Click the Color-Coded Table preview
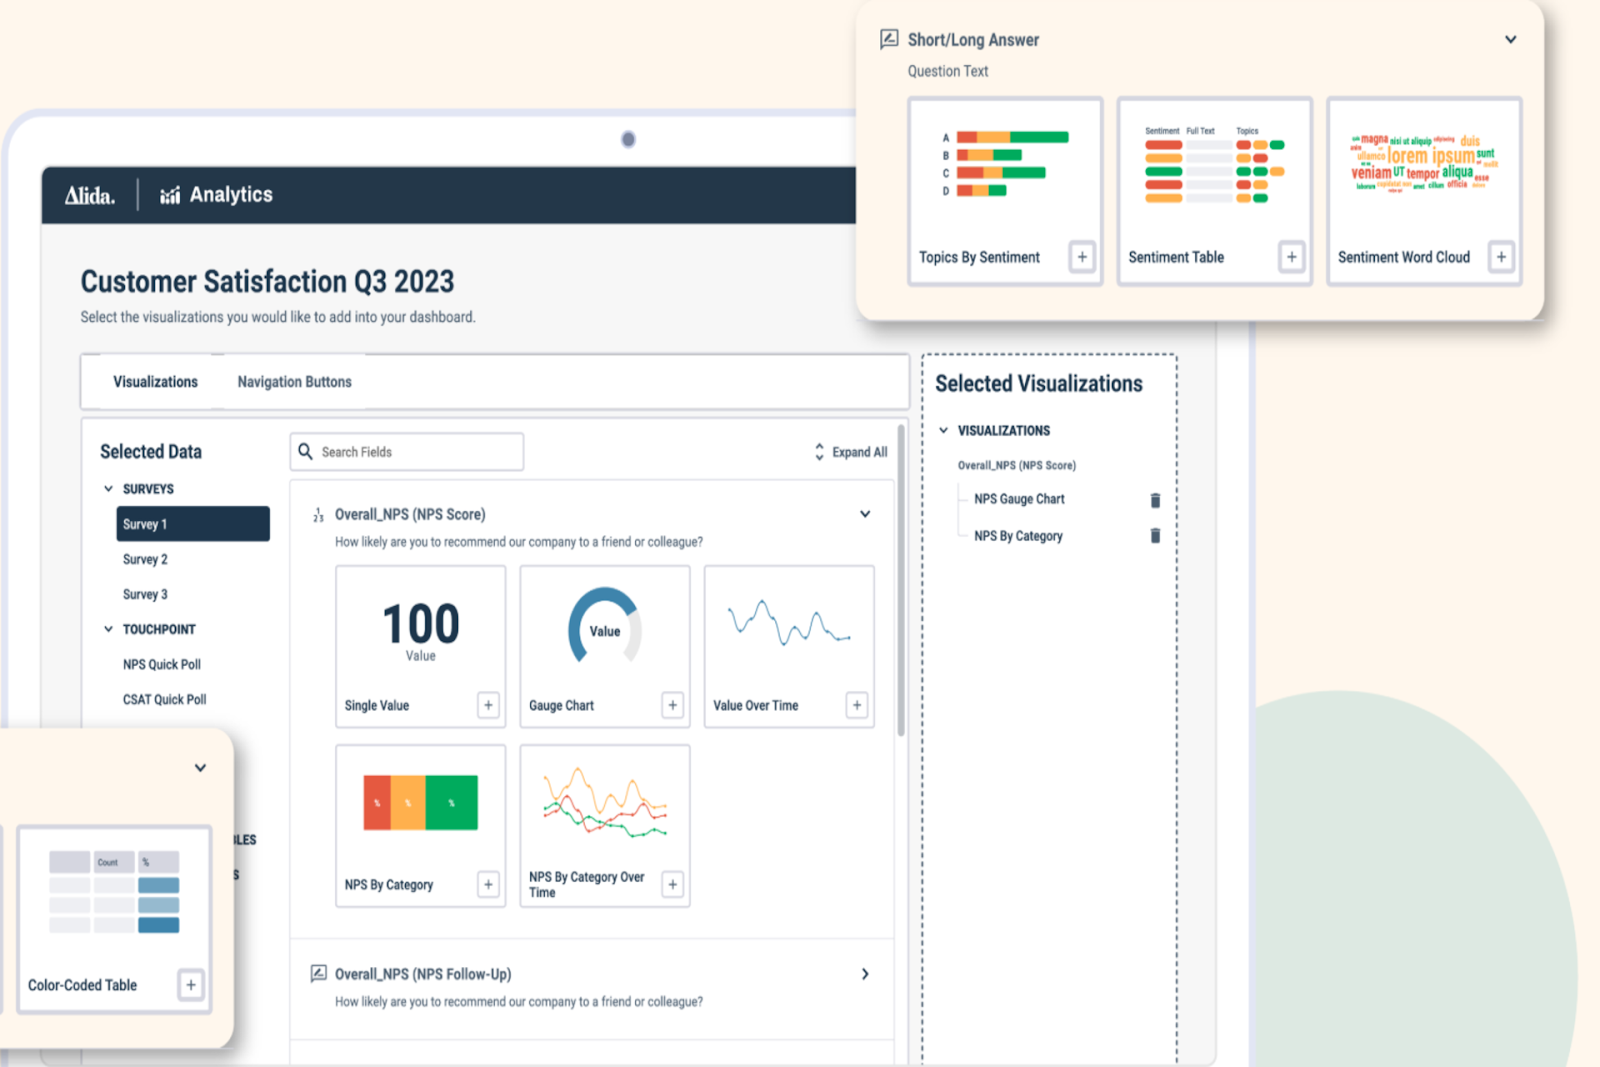1600x1067 pixels. coord(114,892)
